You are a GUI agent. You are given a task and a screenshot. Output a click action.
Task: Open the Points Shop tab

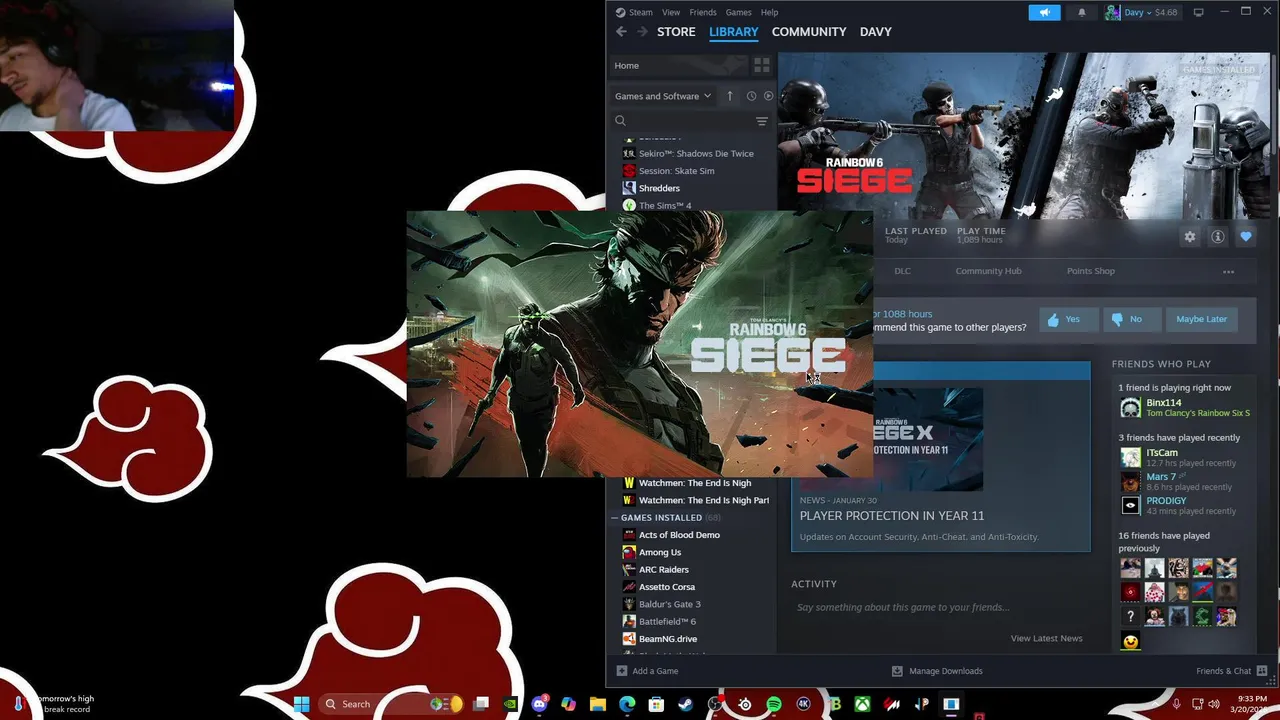point(1090,271)
